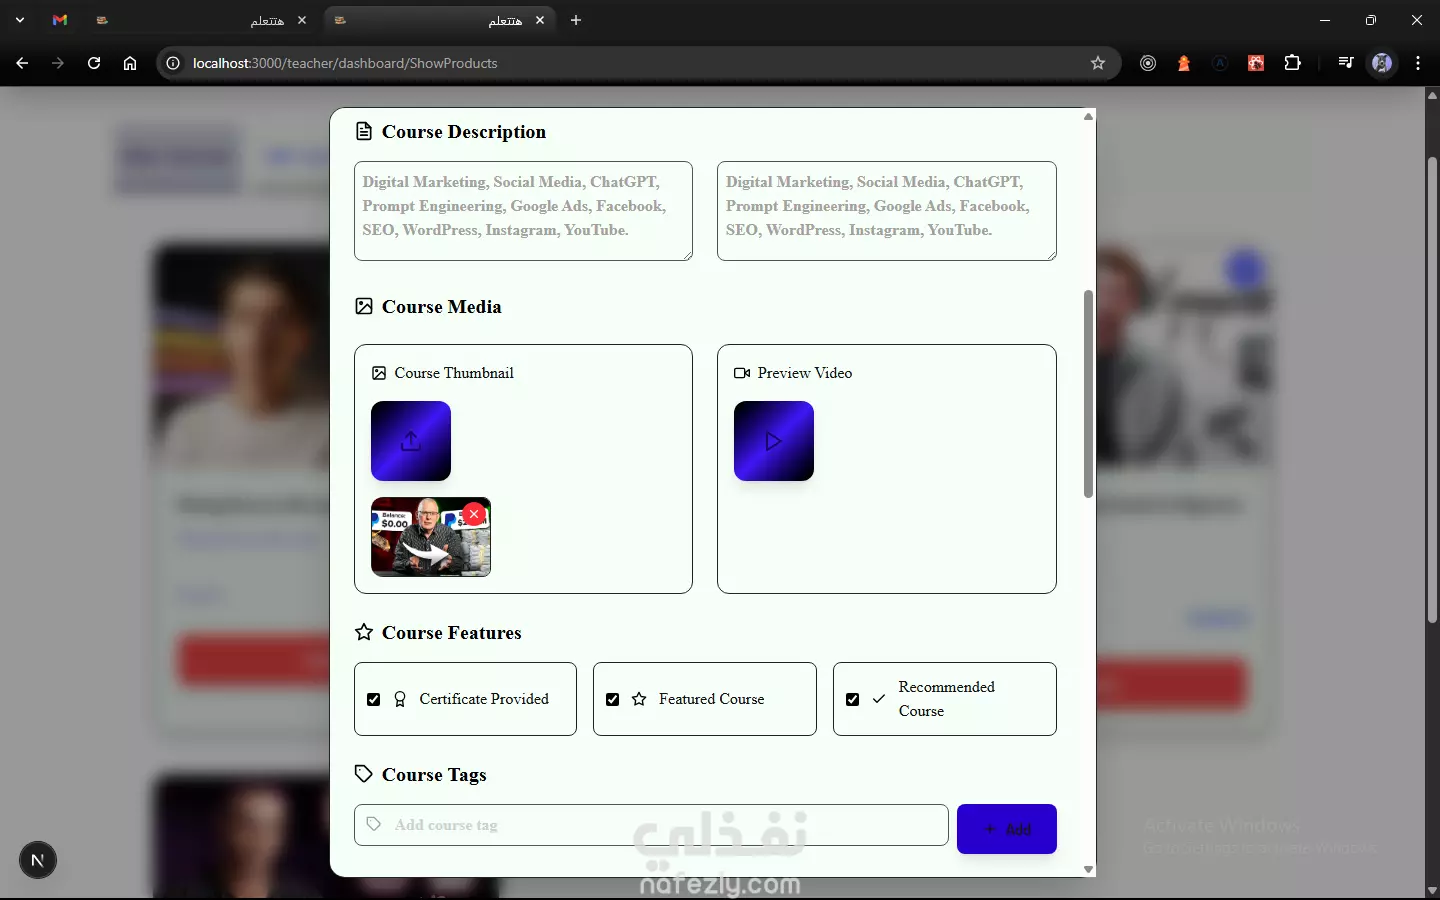The height and width of the screenshot is (900, 1440).
Task: Click the Preview Video camera icon
Action: click(742, 373)
